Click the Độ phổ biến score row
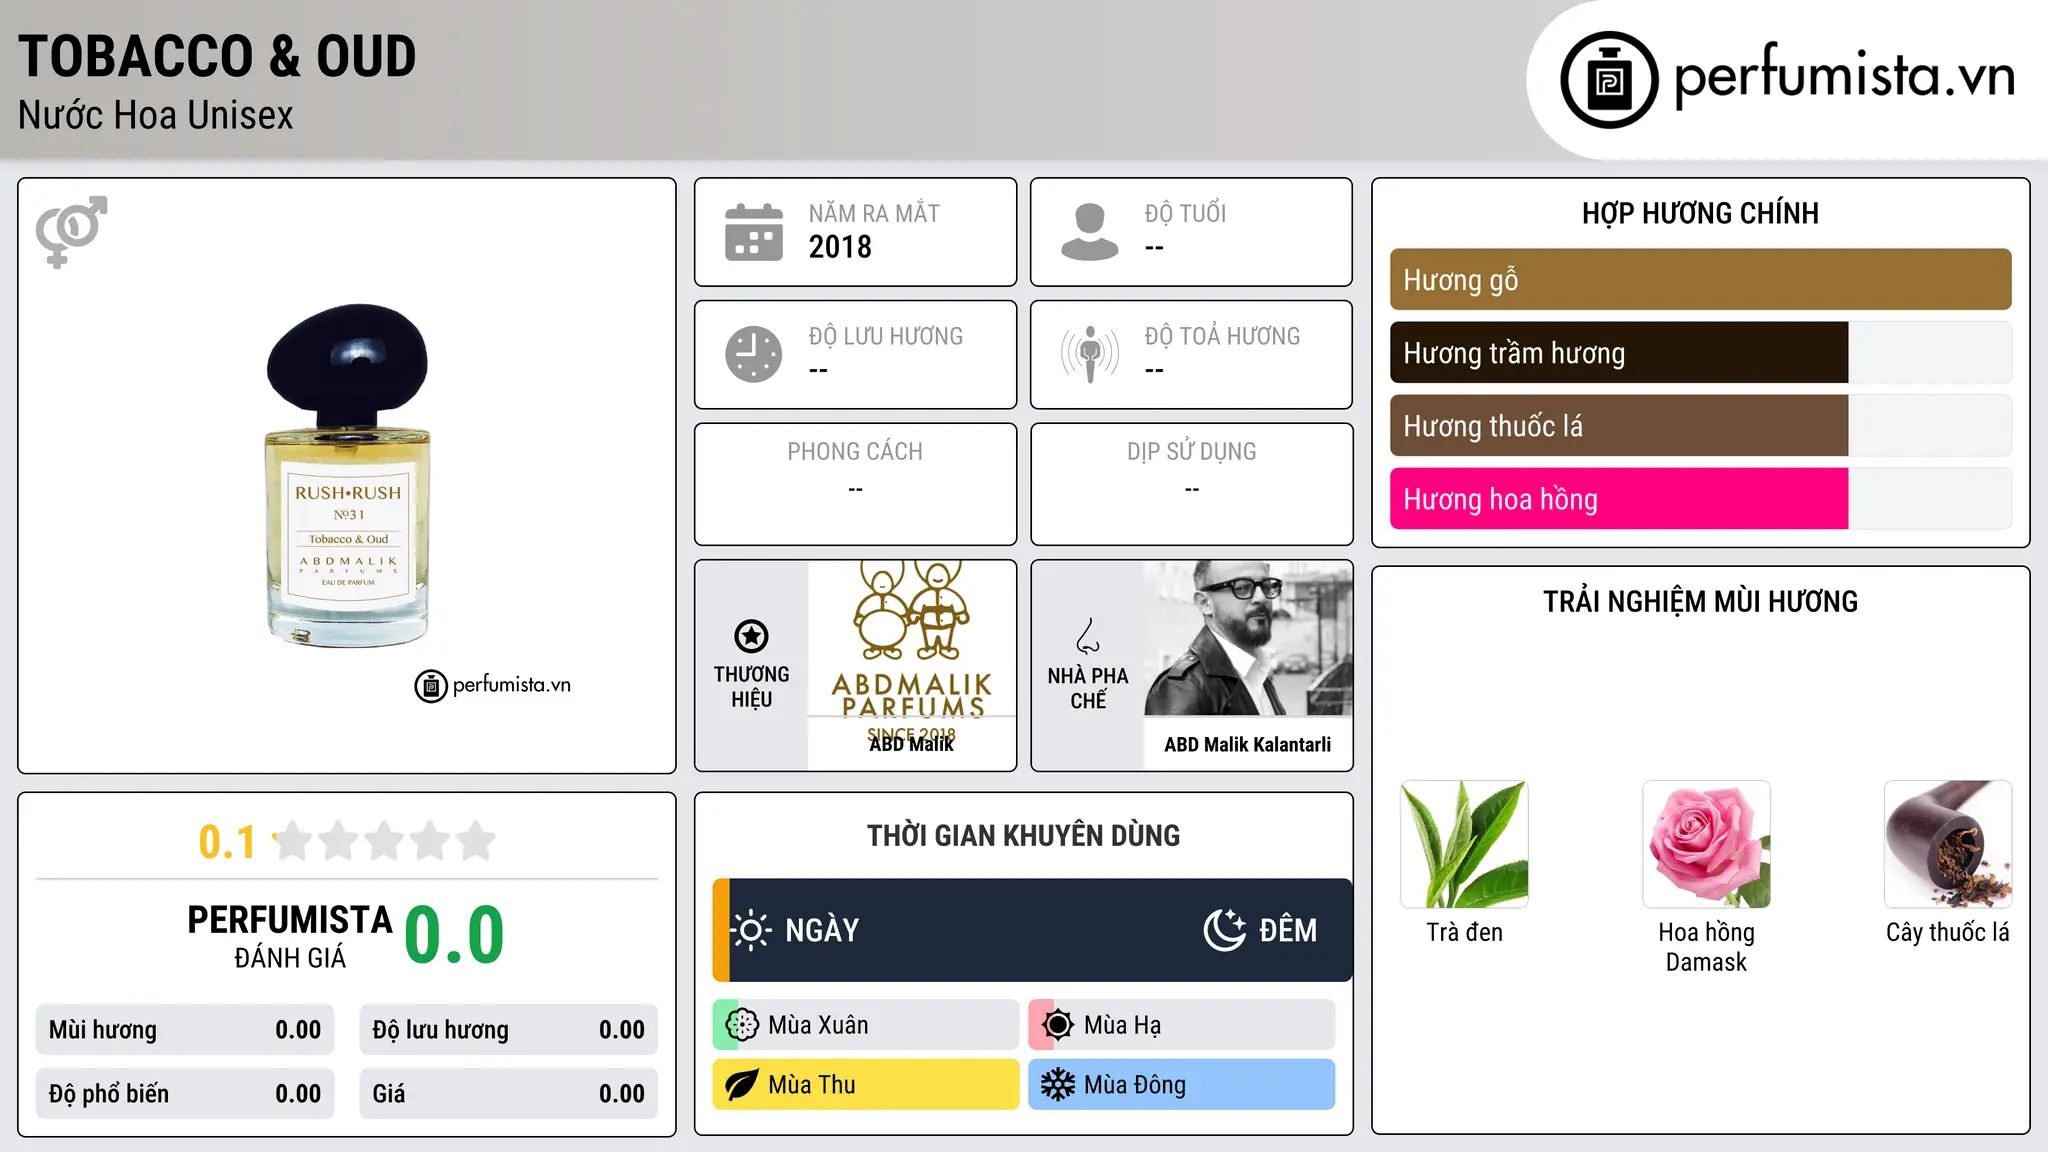This screenshot has height=1152, width=2048. (185, 1094)
